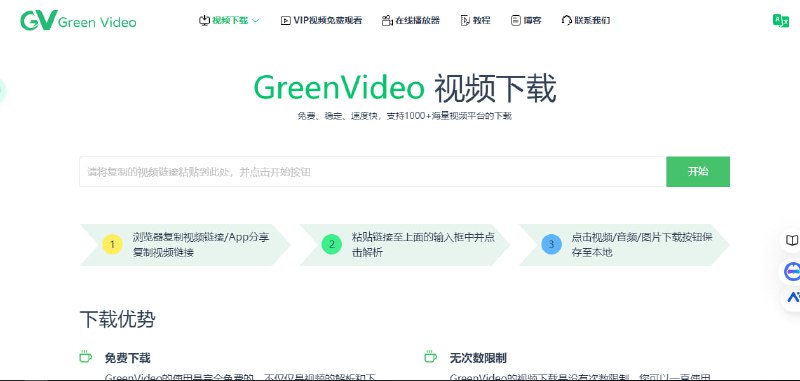Screen dimensions: 800x381
Task: Click the document icon beside 博客
Action: 515,20
